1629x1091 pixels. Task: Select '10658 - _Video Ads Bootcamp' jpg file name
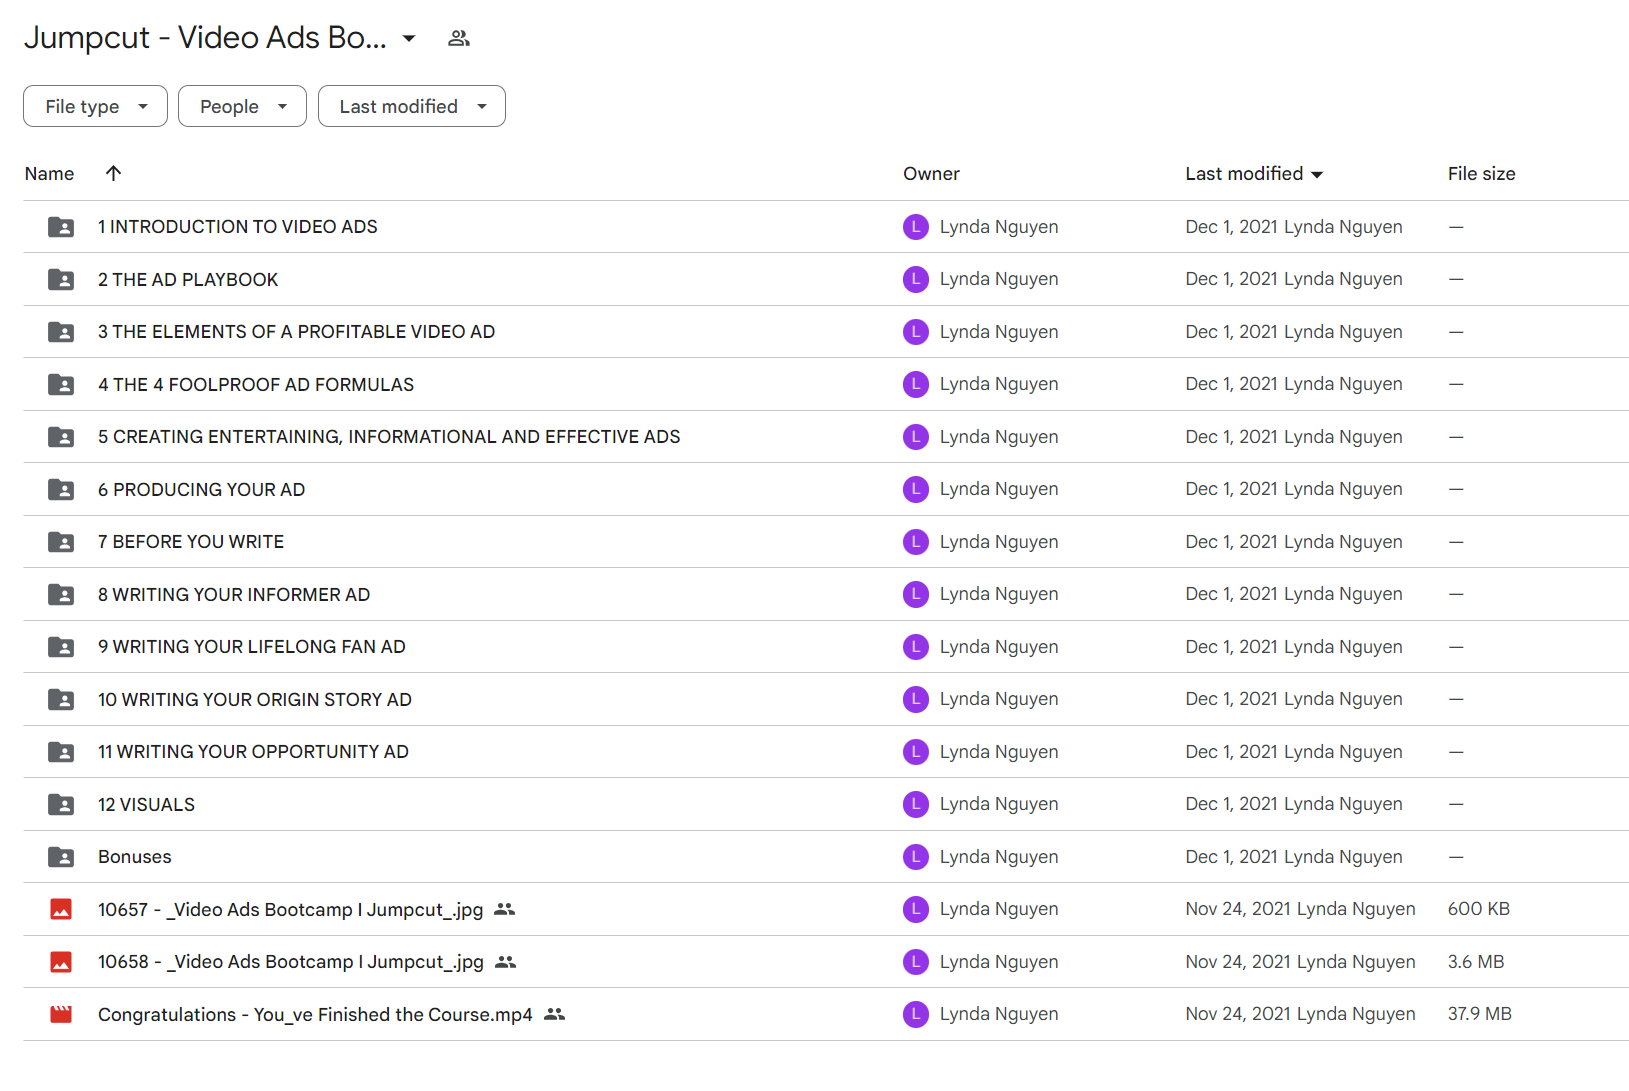tap(291, 962)
